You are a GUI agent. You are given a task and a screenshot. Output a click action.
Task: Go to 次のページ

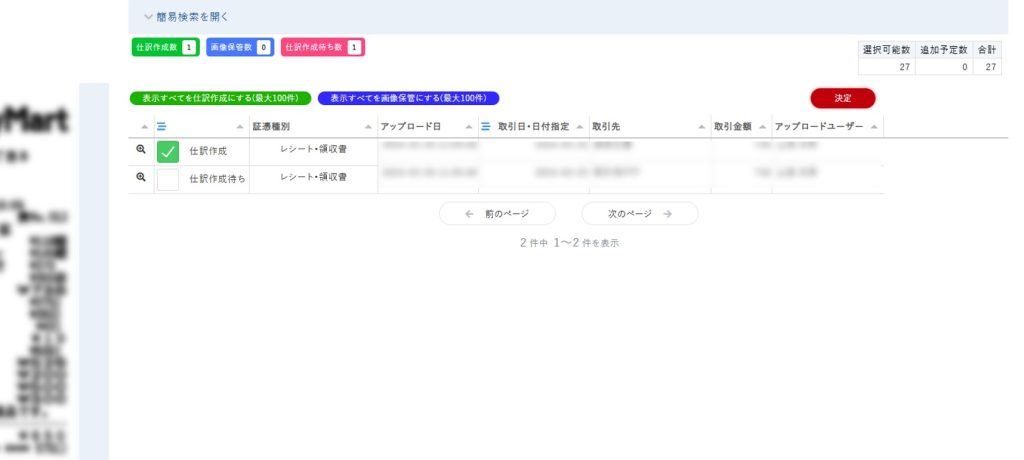click(x=639, y=214)
